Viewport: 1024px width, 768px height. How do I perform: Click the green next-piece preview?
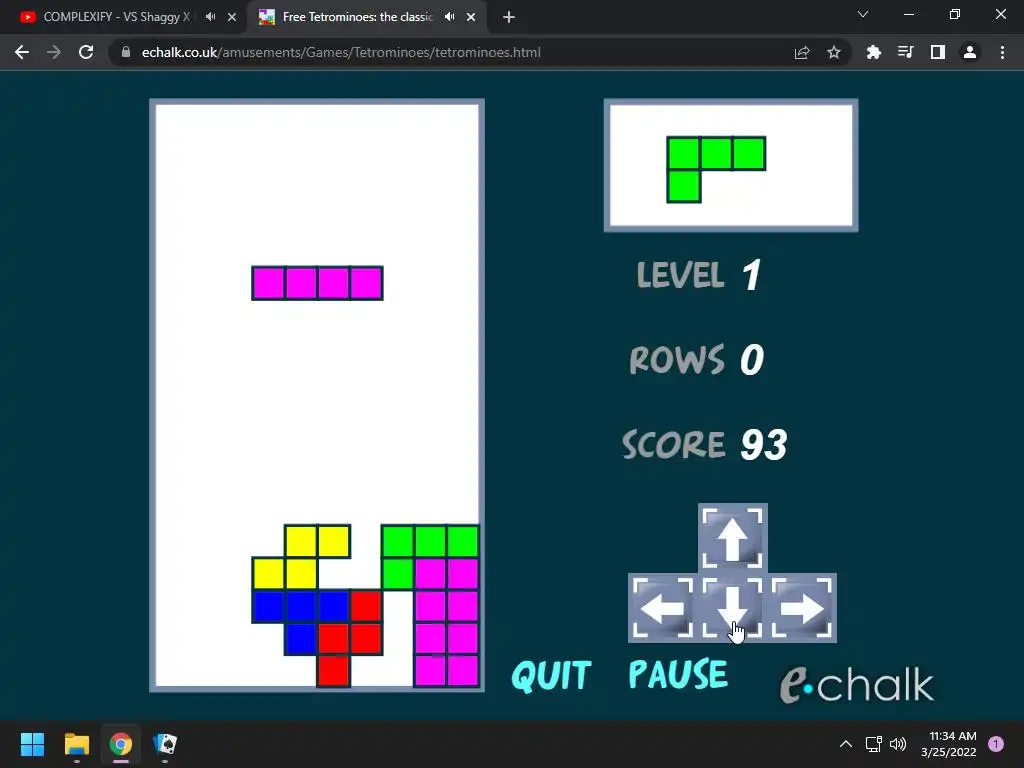(716, 169)
